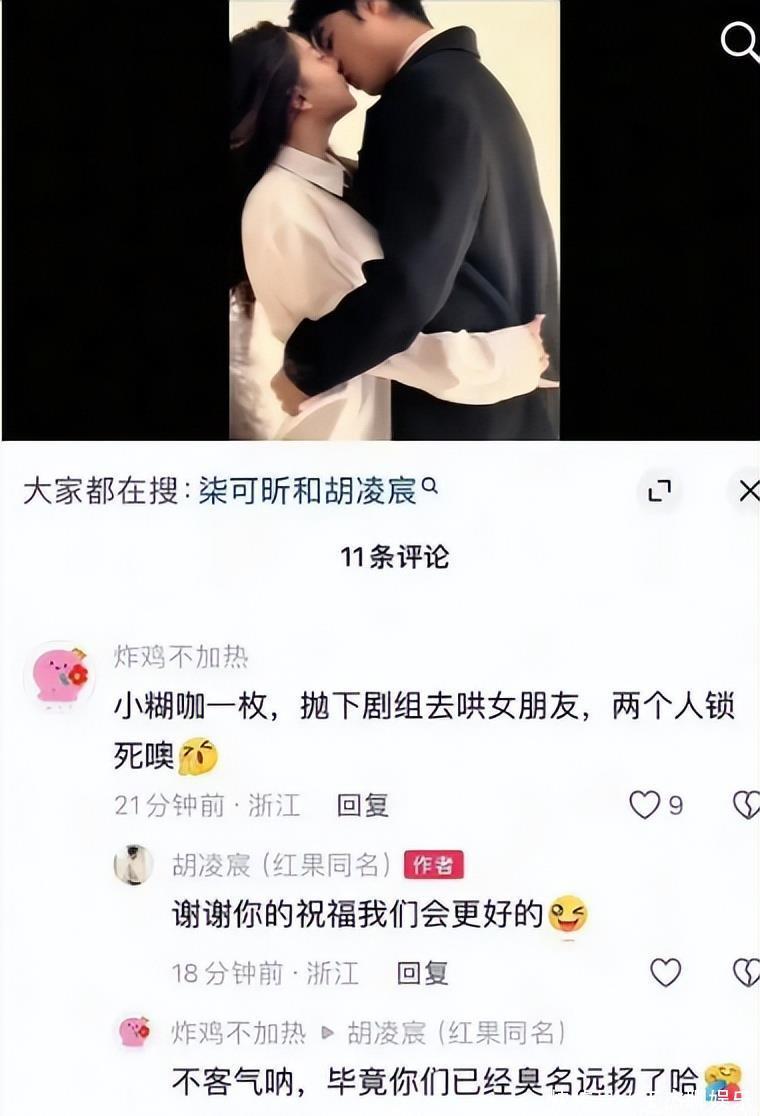This screenshot has width=760, height=1116.
Task: Open search with the magnifier icon
Action: [x=741, y=43]
